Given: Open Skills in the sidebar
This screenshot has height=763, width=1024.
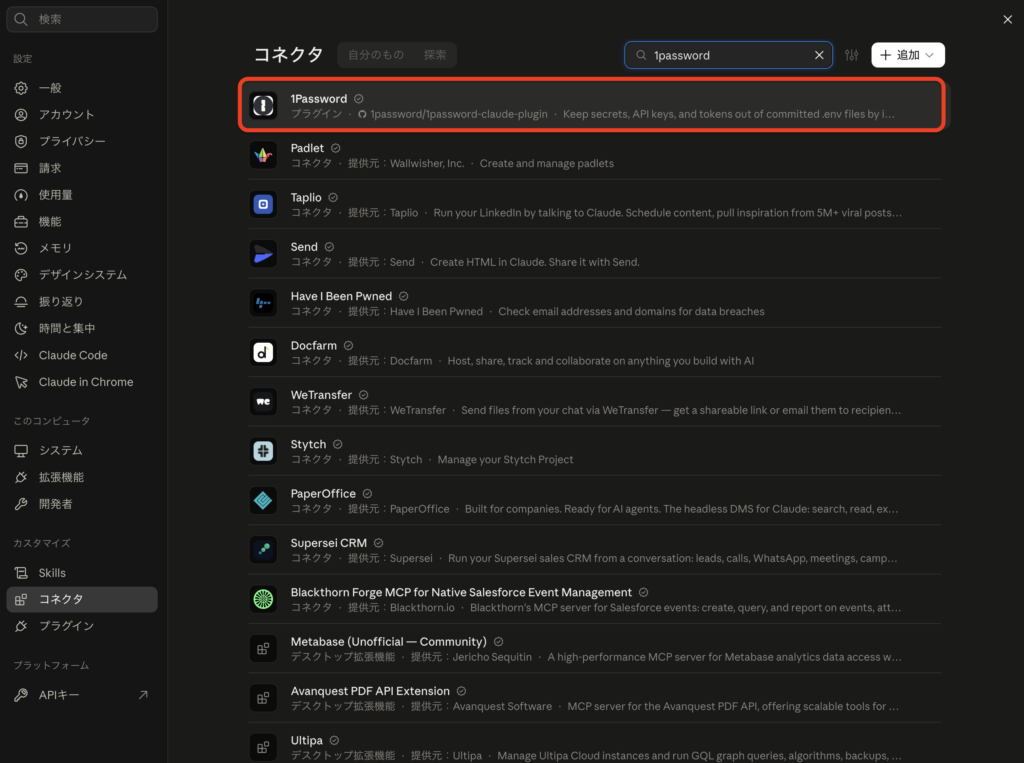Looking at the screenshot, I should point(82,573).
